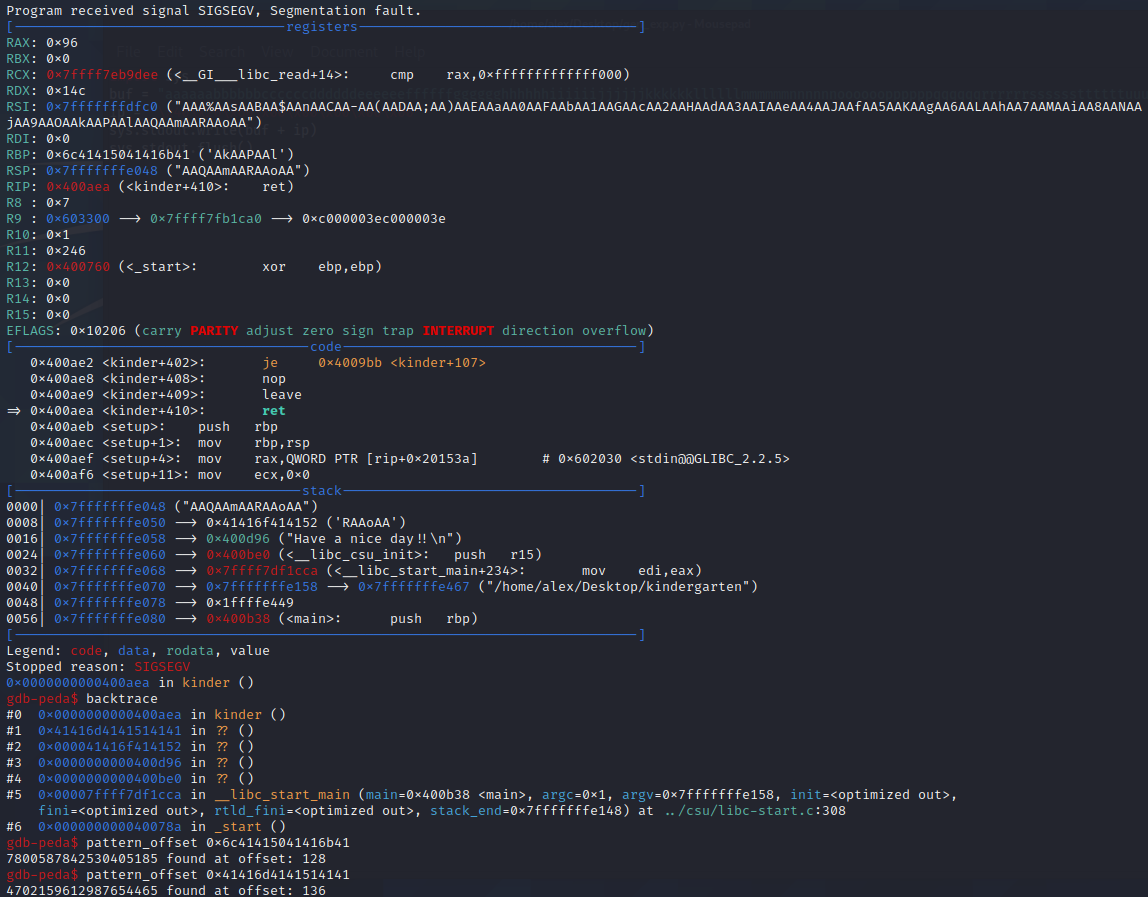Click 'RAAoAA' in stack row 0008
The height and width of the screenshot is (897, 1148).
[365, 523]
